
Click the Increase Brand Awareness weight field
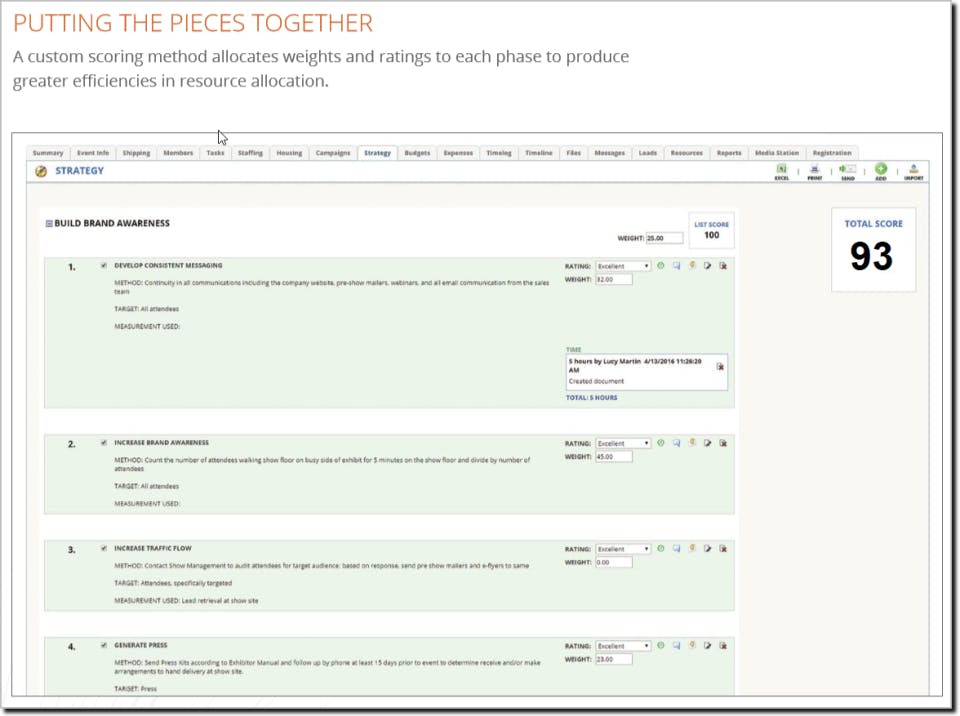tap(613, 457)
